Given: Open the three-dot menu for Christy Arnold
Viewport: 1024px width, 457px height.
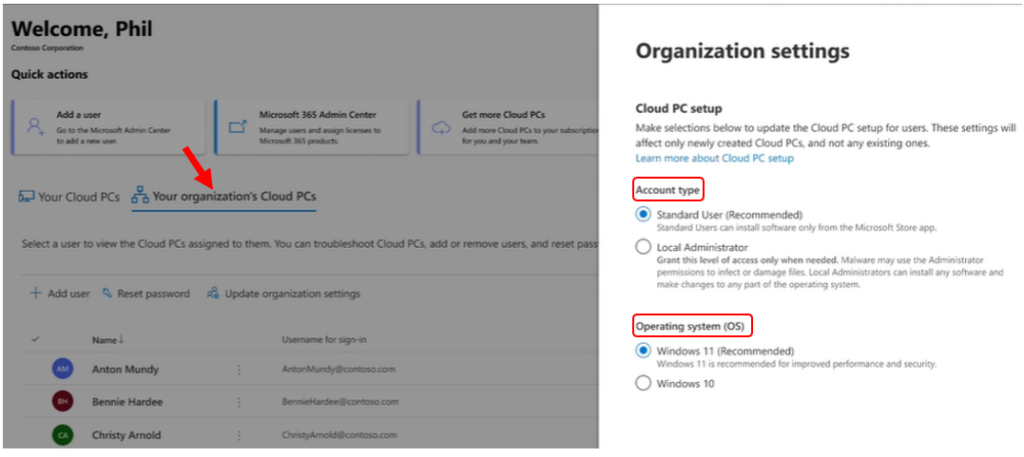Looking at the screenshot, I should point(239,435).
